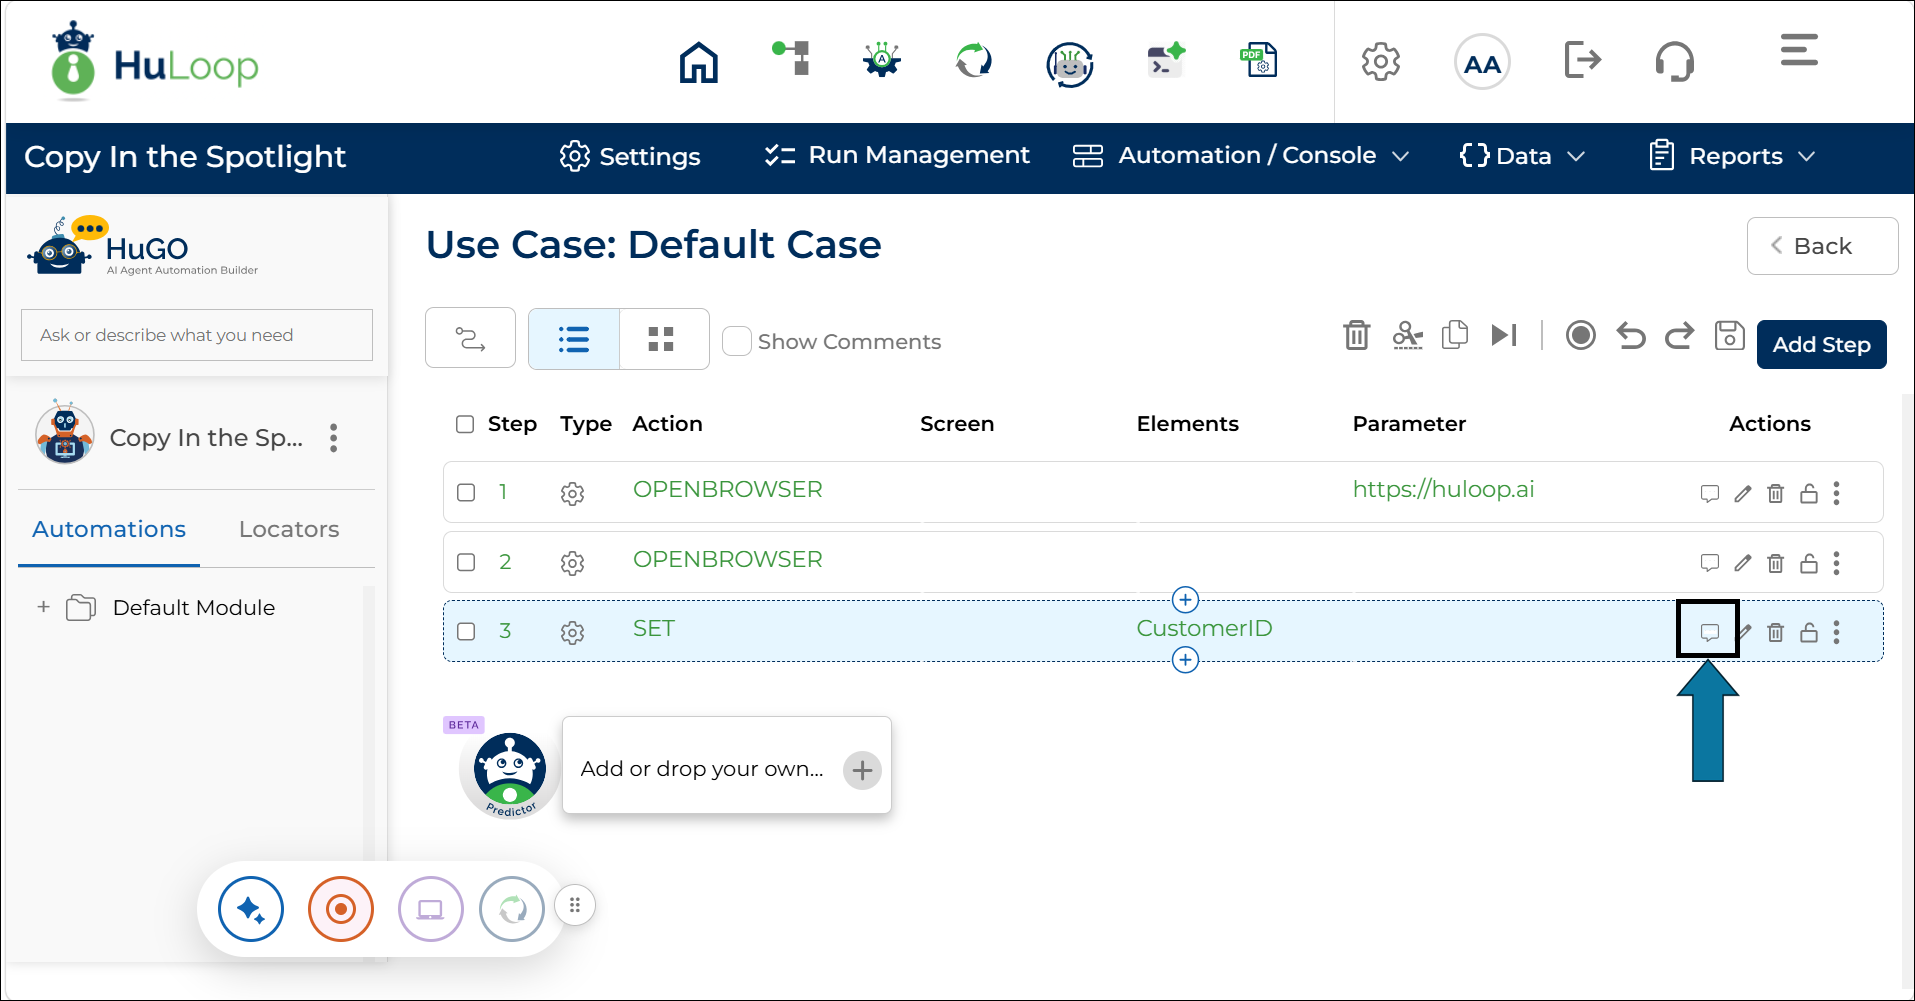Delete step 2 using its trash icon
The width and height of the screenshot is (1915, 1001).
(x=1775, y=563)
